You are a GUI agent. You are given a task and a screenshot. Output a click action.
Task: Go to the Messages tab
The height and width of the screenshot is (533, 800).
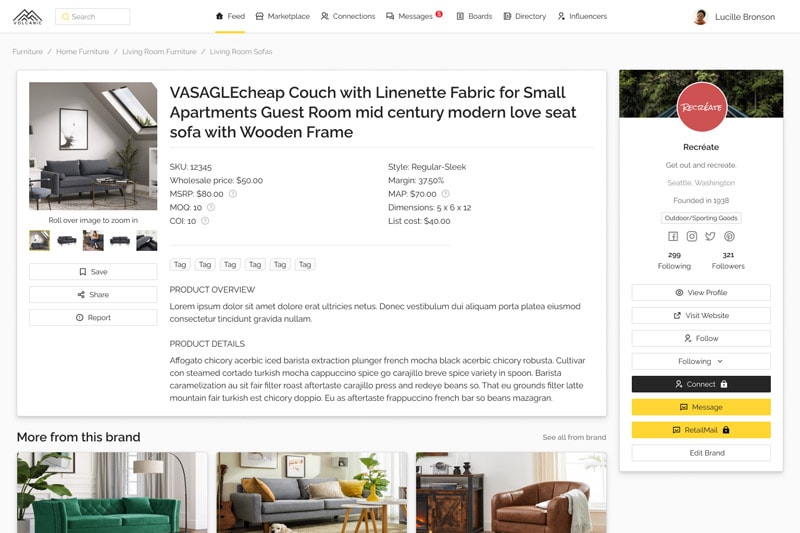tap(414, 16)
